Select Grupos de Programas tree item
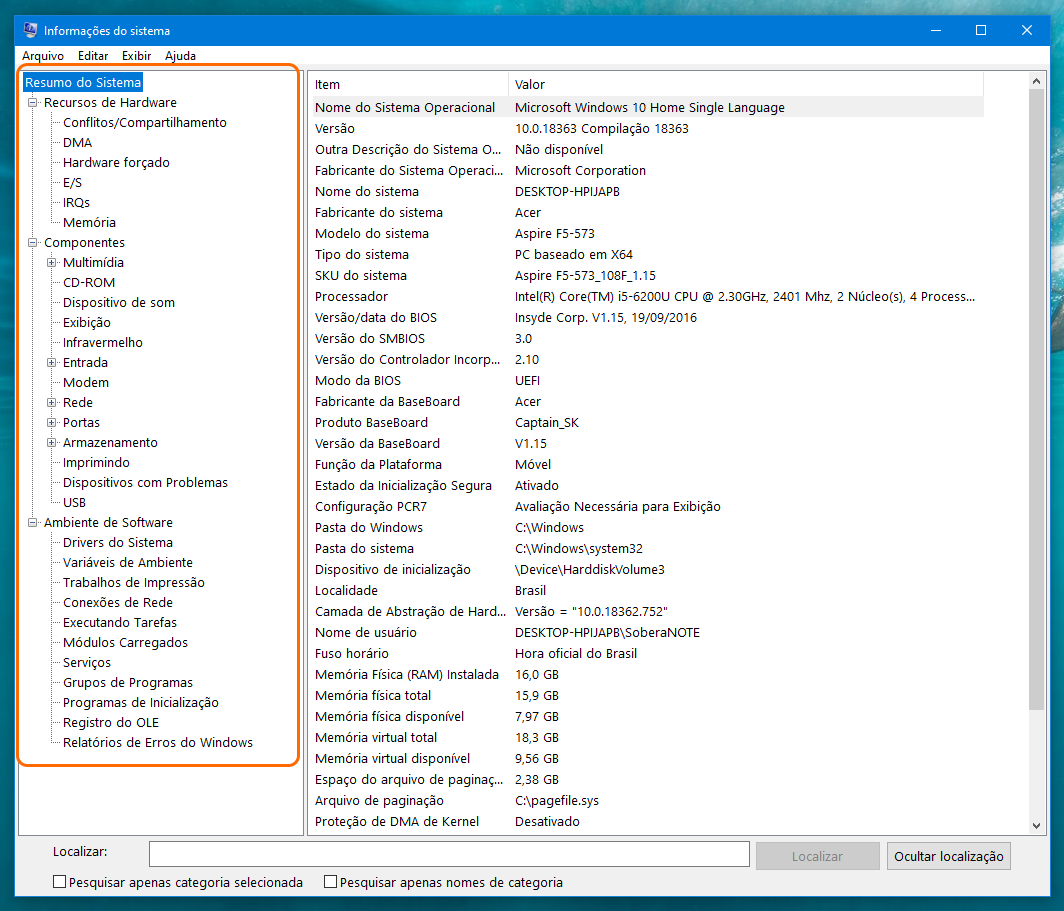The image size is (1064, 911). point(128,682)
